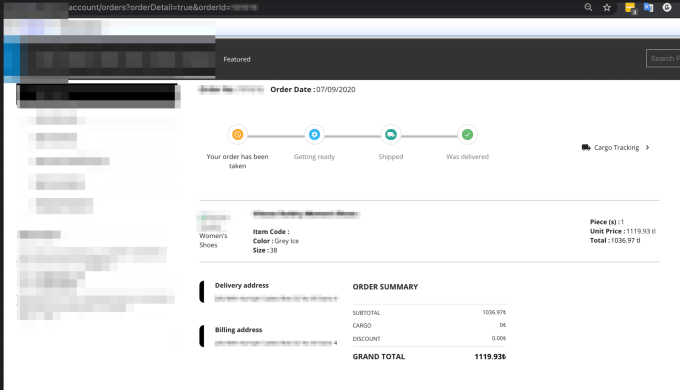The image size is (680, 390).
Task: Open the women's shoes product thumbnail
Action: (x=215, y=220)
